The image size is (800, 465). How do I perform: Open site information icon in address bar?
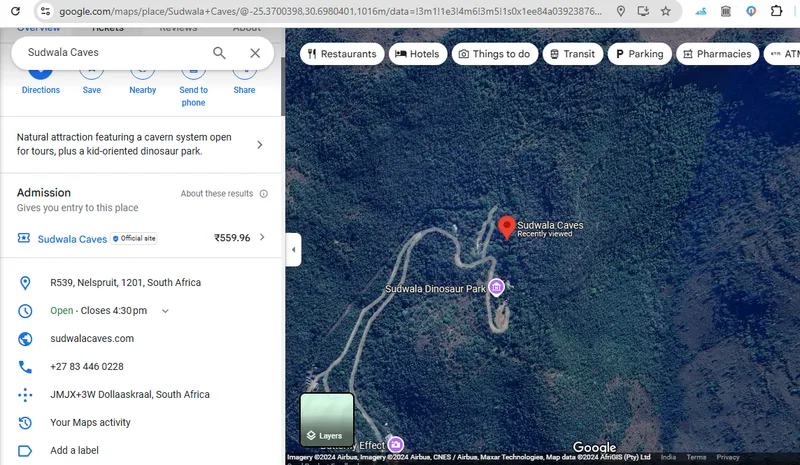point(45,11)
